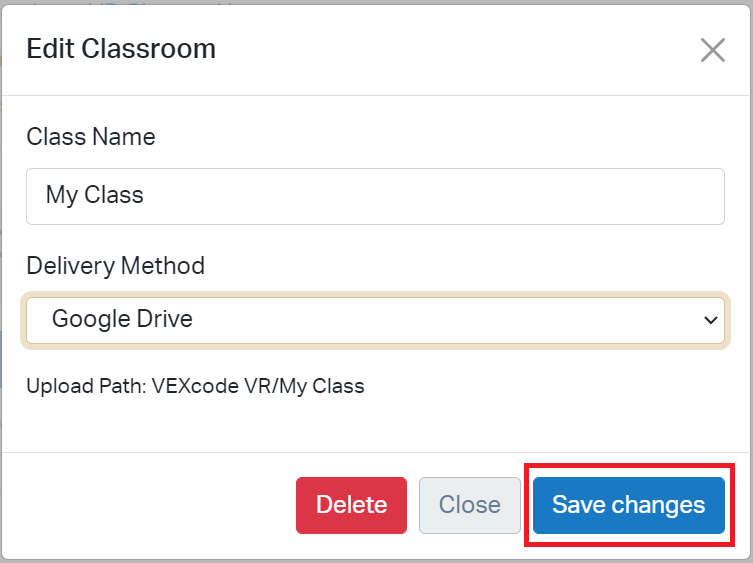The image size is (753, 563).
Task: Click the "Class Name" label
Action: coord(91,137)
